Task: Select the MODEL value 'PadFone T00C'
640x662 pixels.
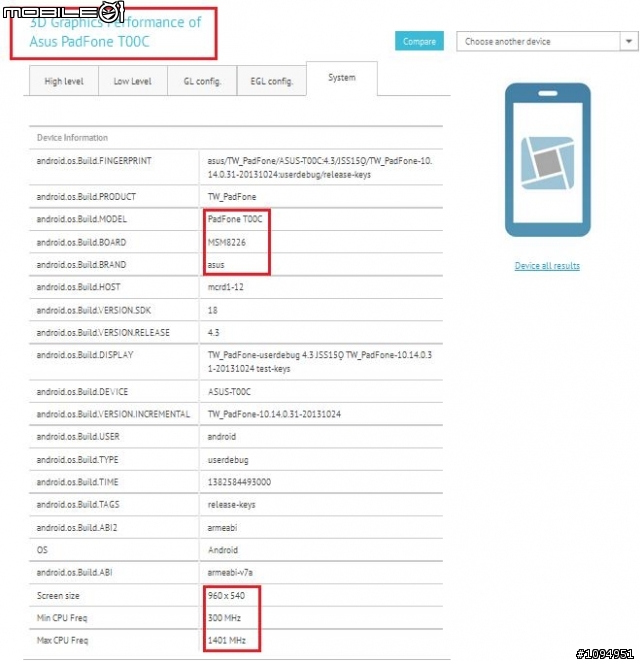Action: [235, 219]
